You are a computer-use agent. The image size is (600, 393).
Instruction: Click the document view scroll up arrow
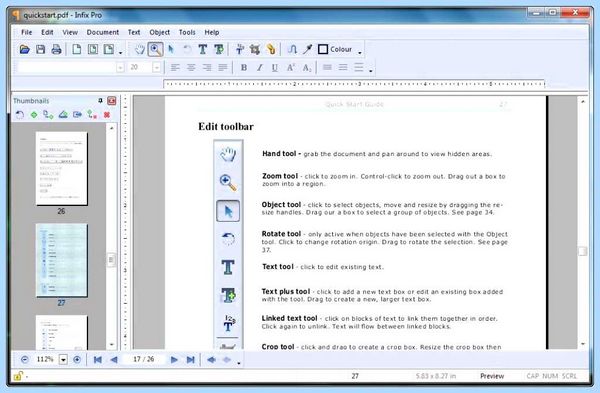(583, 102)
